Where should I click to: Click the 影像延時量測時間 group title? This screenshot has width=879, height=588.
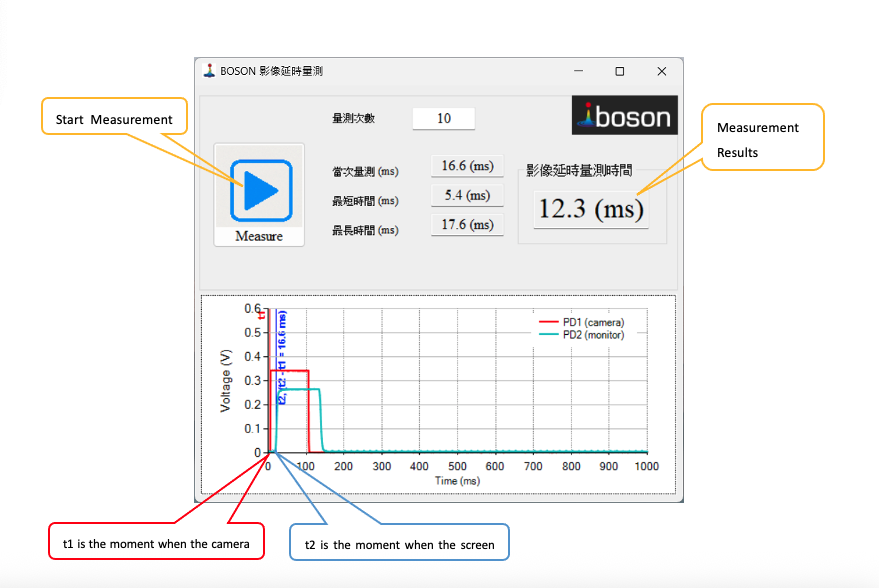(579, 170)
